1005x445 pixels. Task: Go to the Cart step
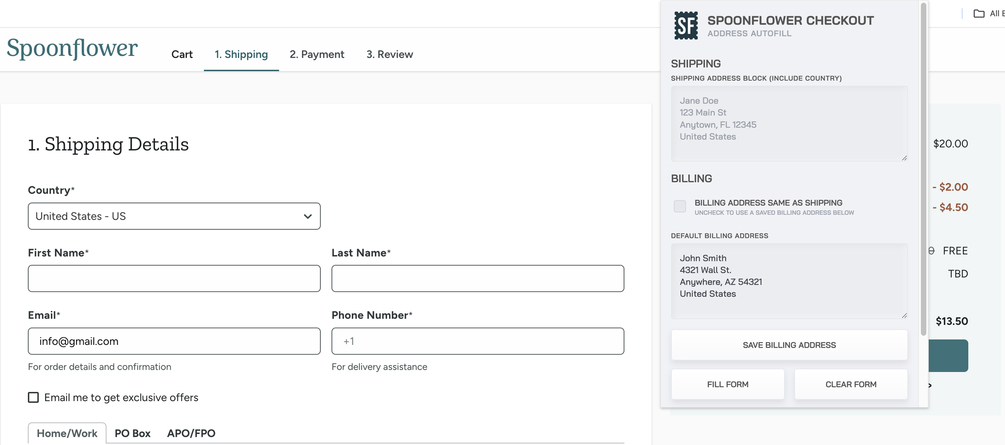tap(182, 54)
